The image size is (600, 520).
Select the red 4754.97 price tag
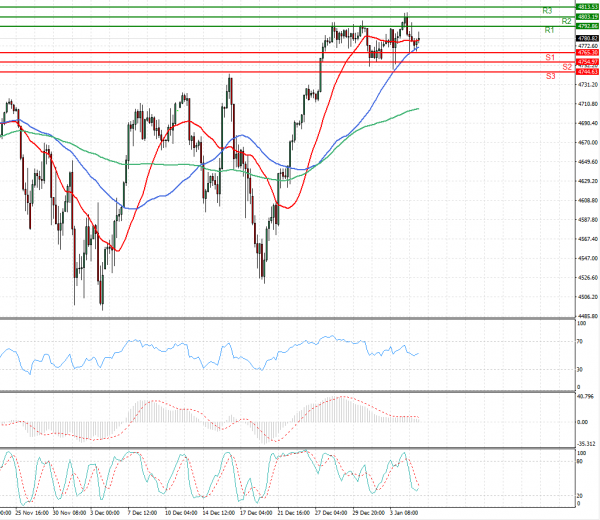(x=587, y=62)
